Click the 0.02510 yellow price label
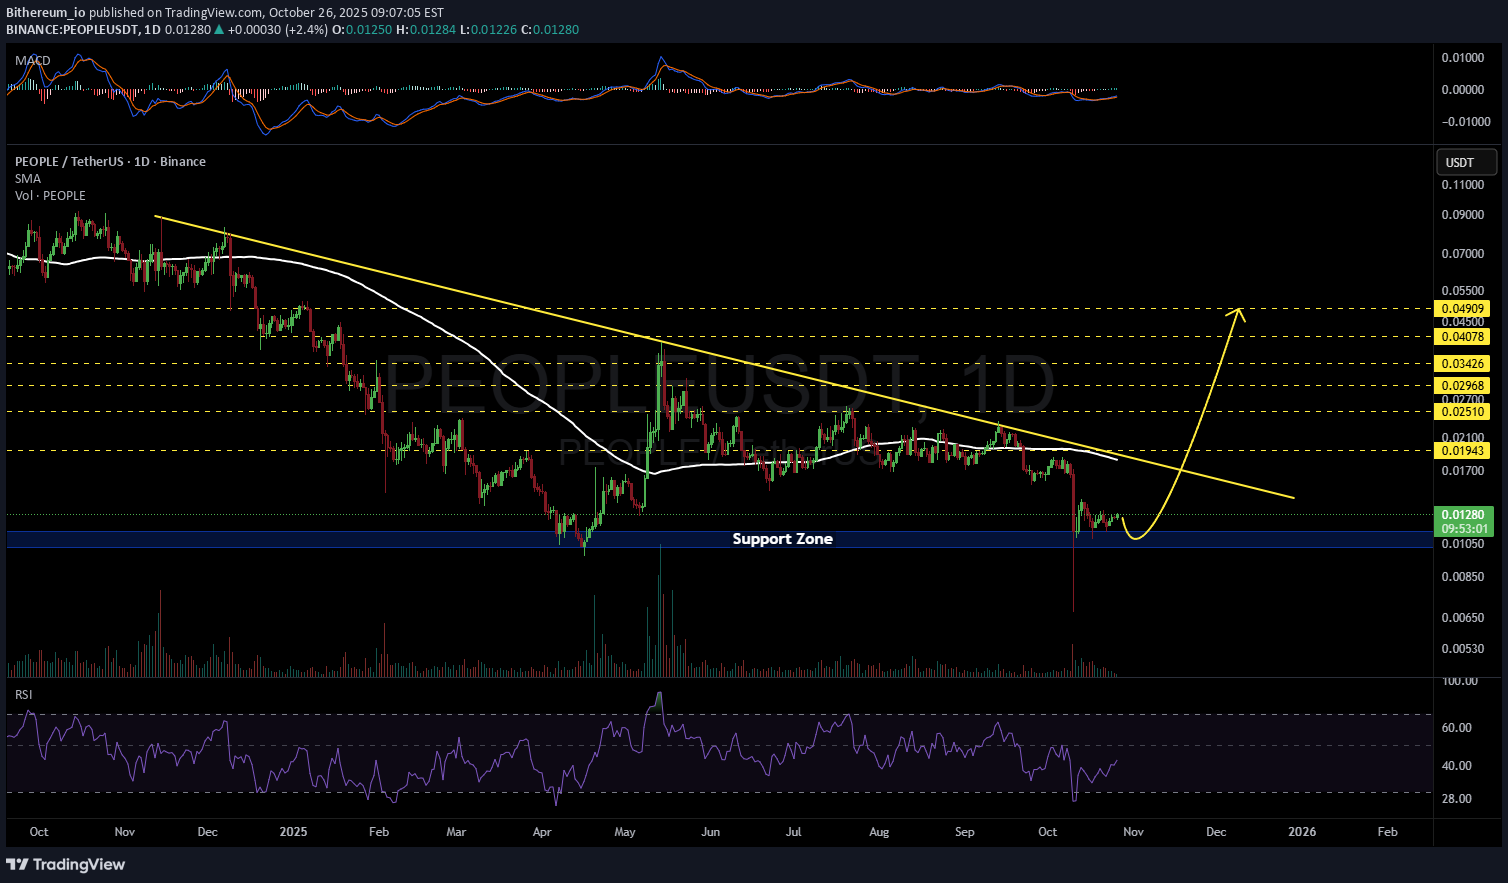The image size is (1508, 883). pos(1462,412)
